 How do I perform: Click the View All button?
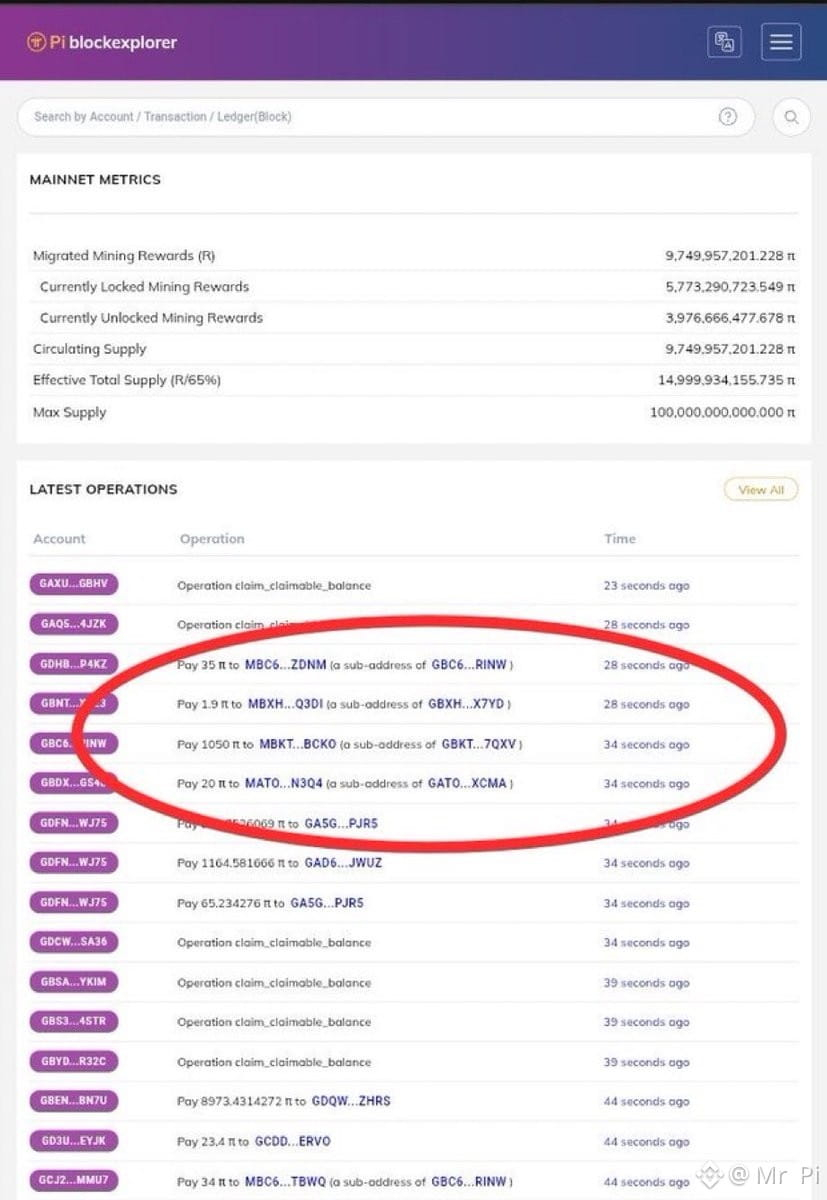(x=761, y=490)
